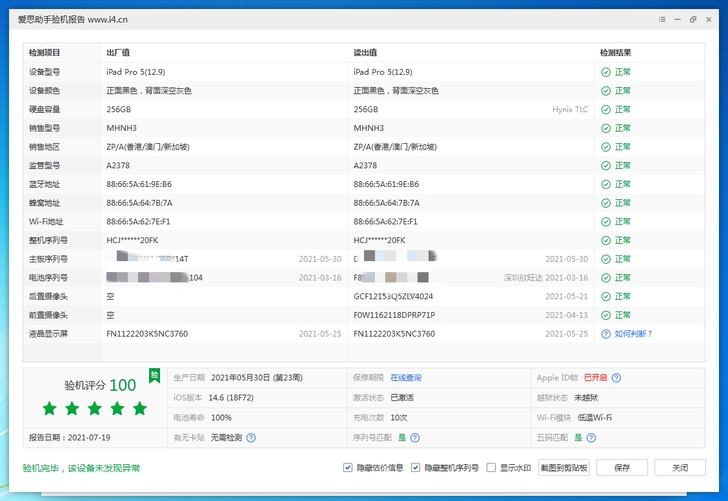Click the green check icon in 整机序列号 row
The image size is (728, 501).
coord(606,241)
